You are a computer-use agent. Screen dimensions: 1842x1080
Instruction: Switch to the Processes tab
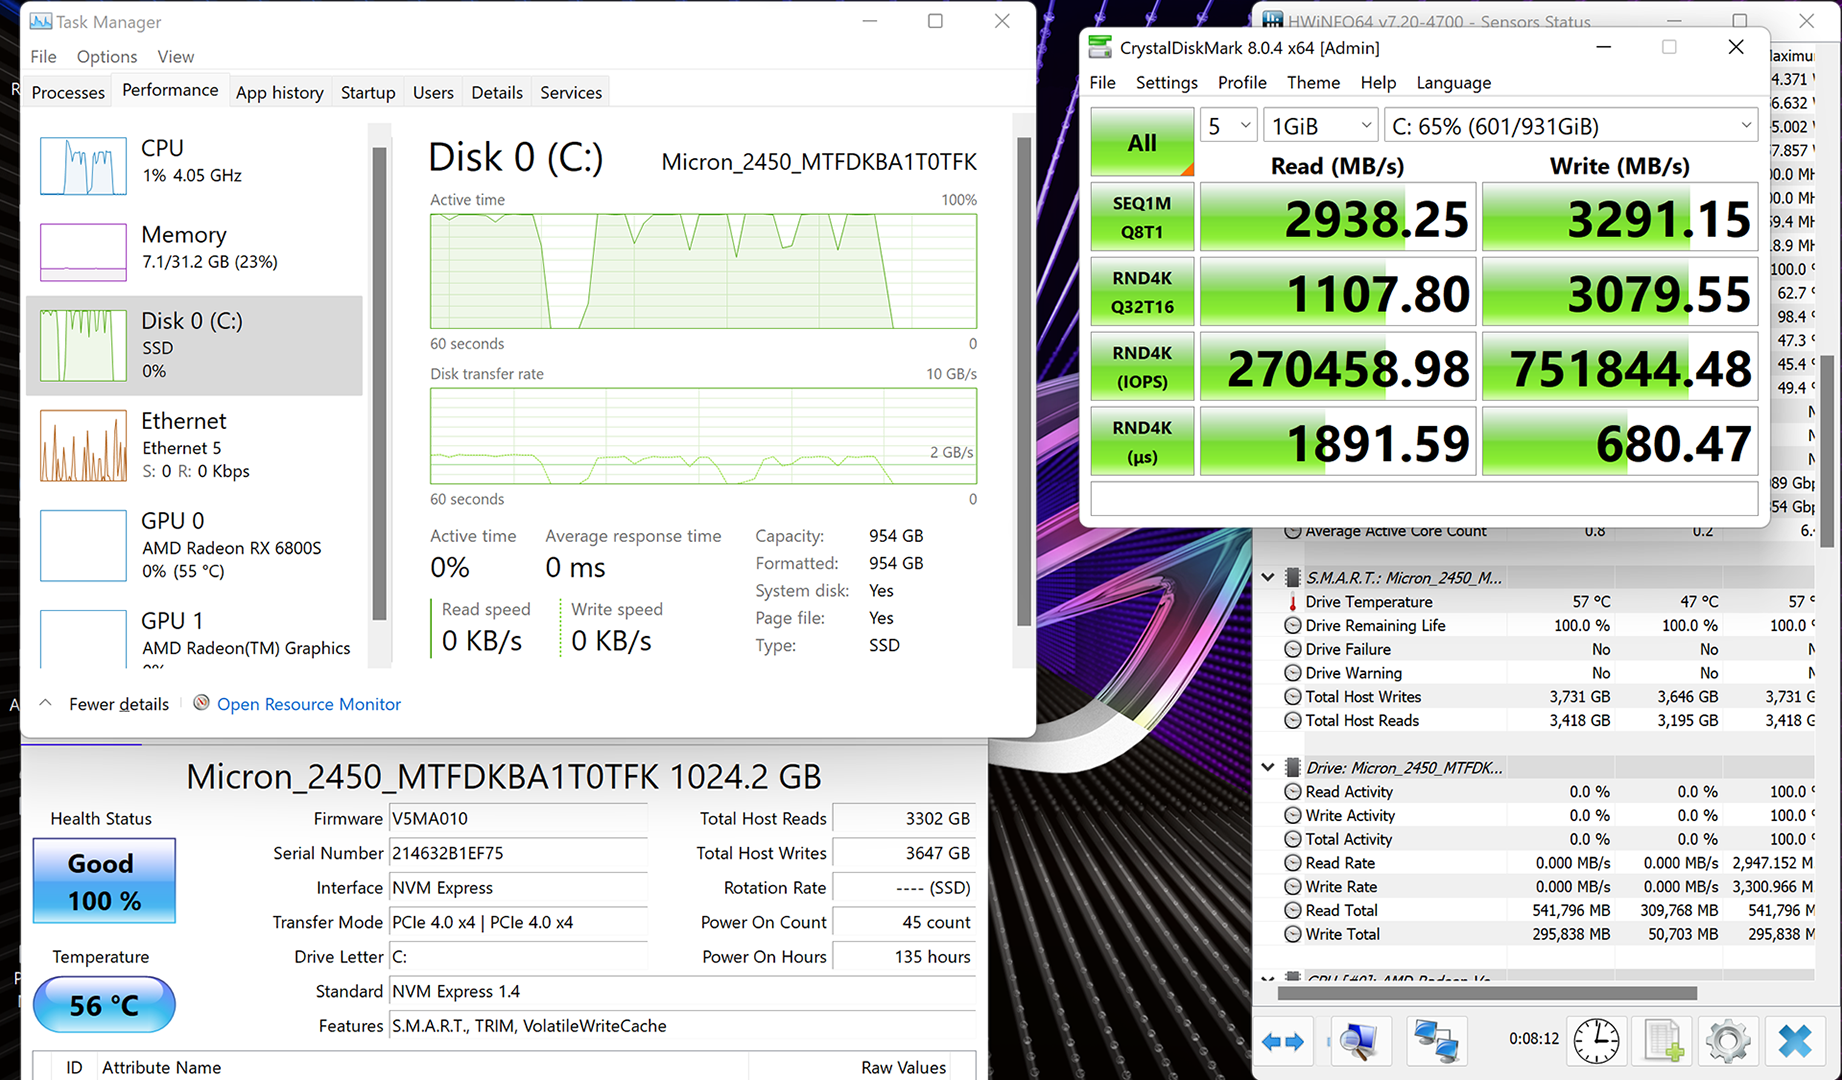68,92
